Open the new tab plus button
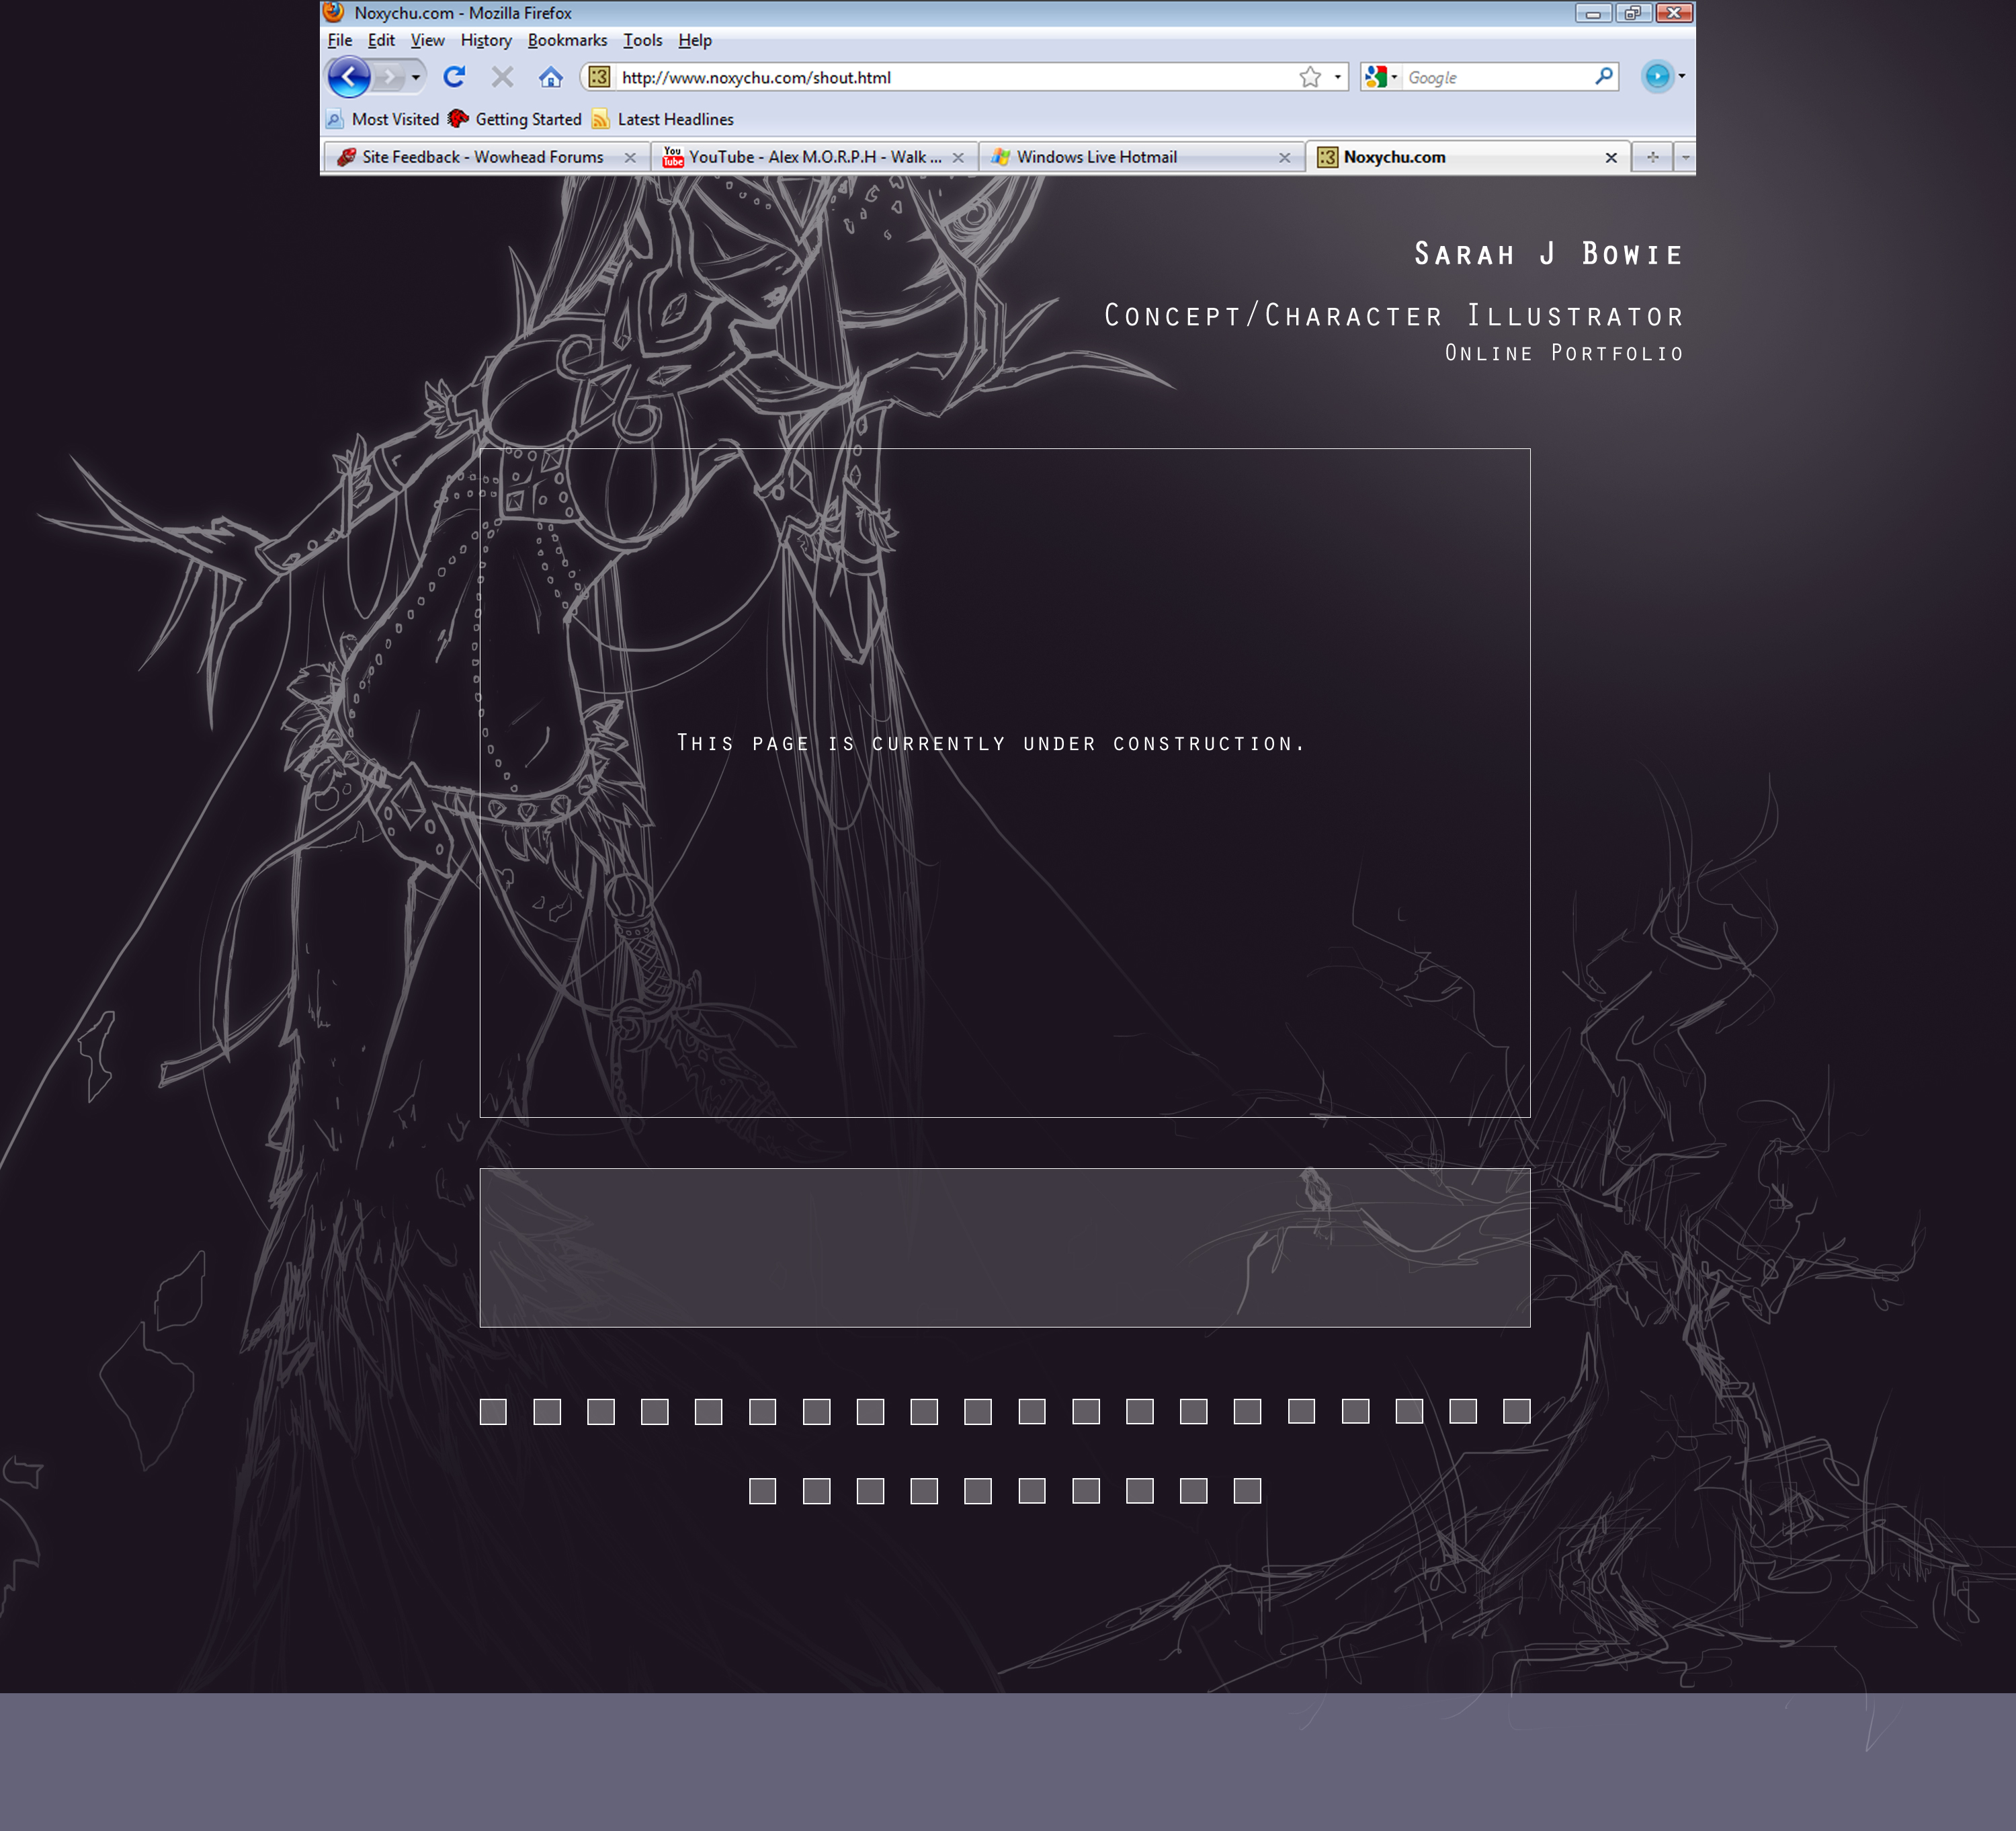The image size is (2016, 1831). tap(1652, 157)
